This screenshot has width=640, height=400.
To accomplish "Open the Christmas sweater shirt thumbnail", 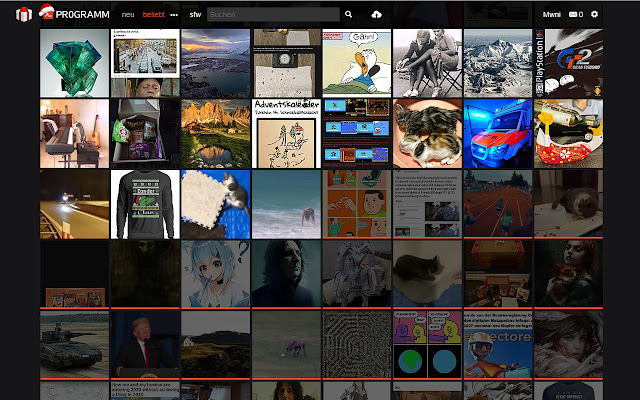I will 145,204.
